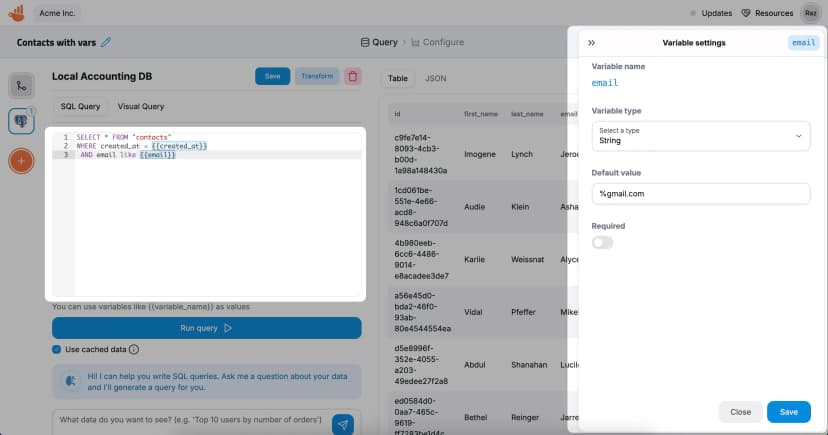Click the orange plus add button in sidebar
Screen dimensions: 828x435
(x=21, y=160)
